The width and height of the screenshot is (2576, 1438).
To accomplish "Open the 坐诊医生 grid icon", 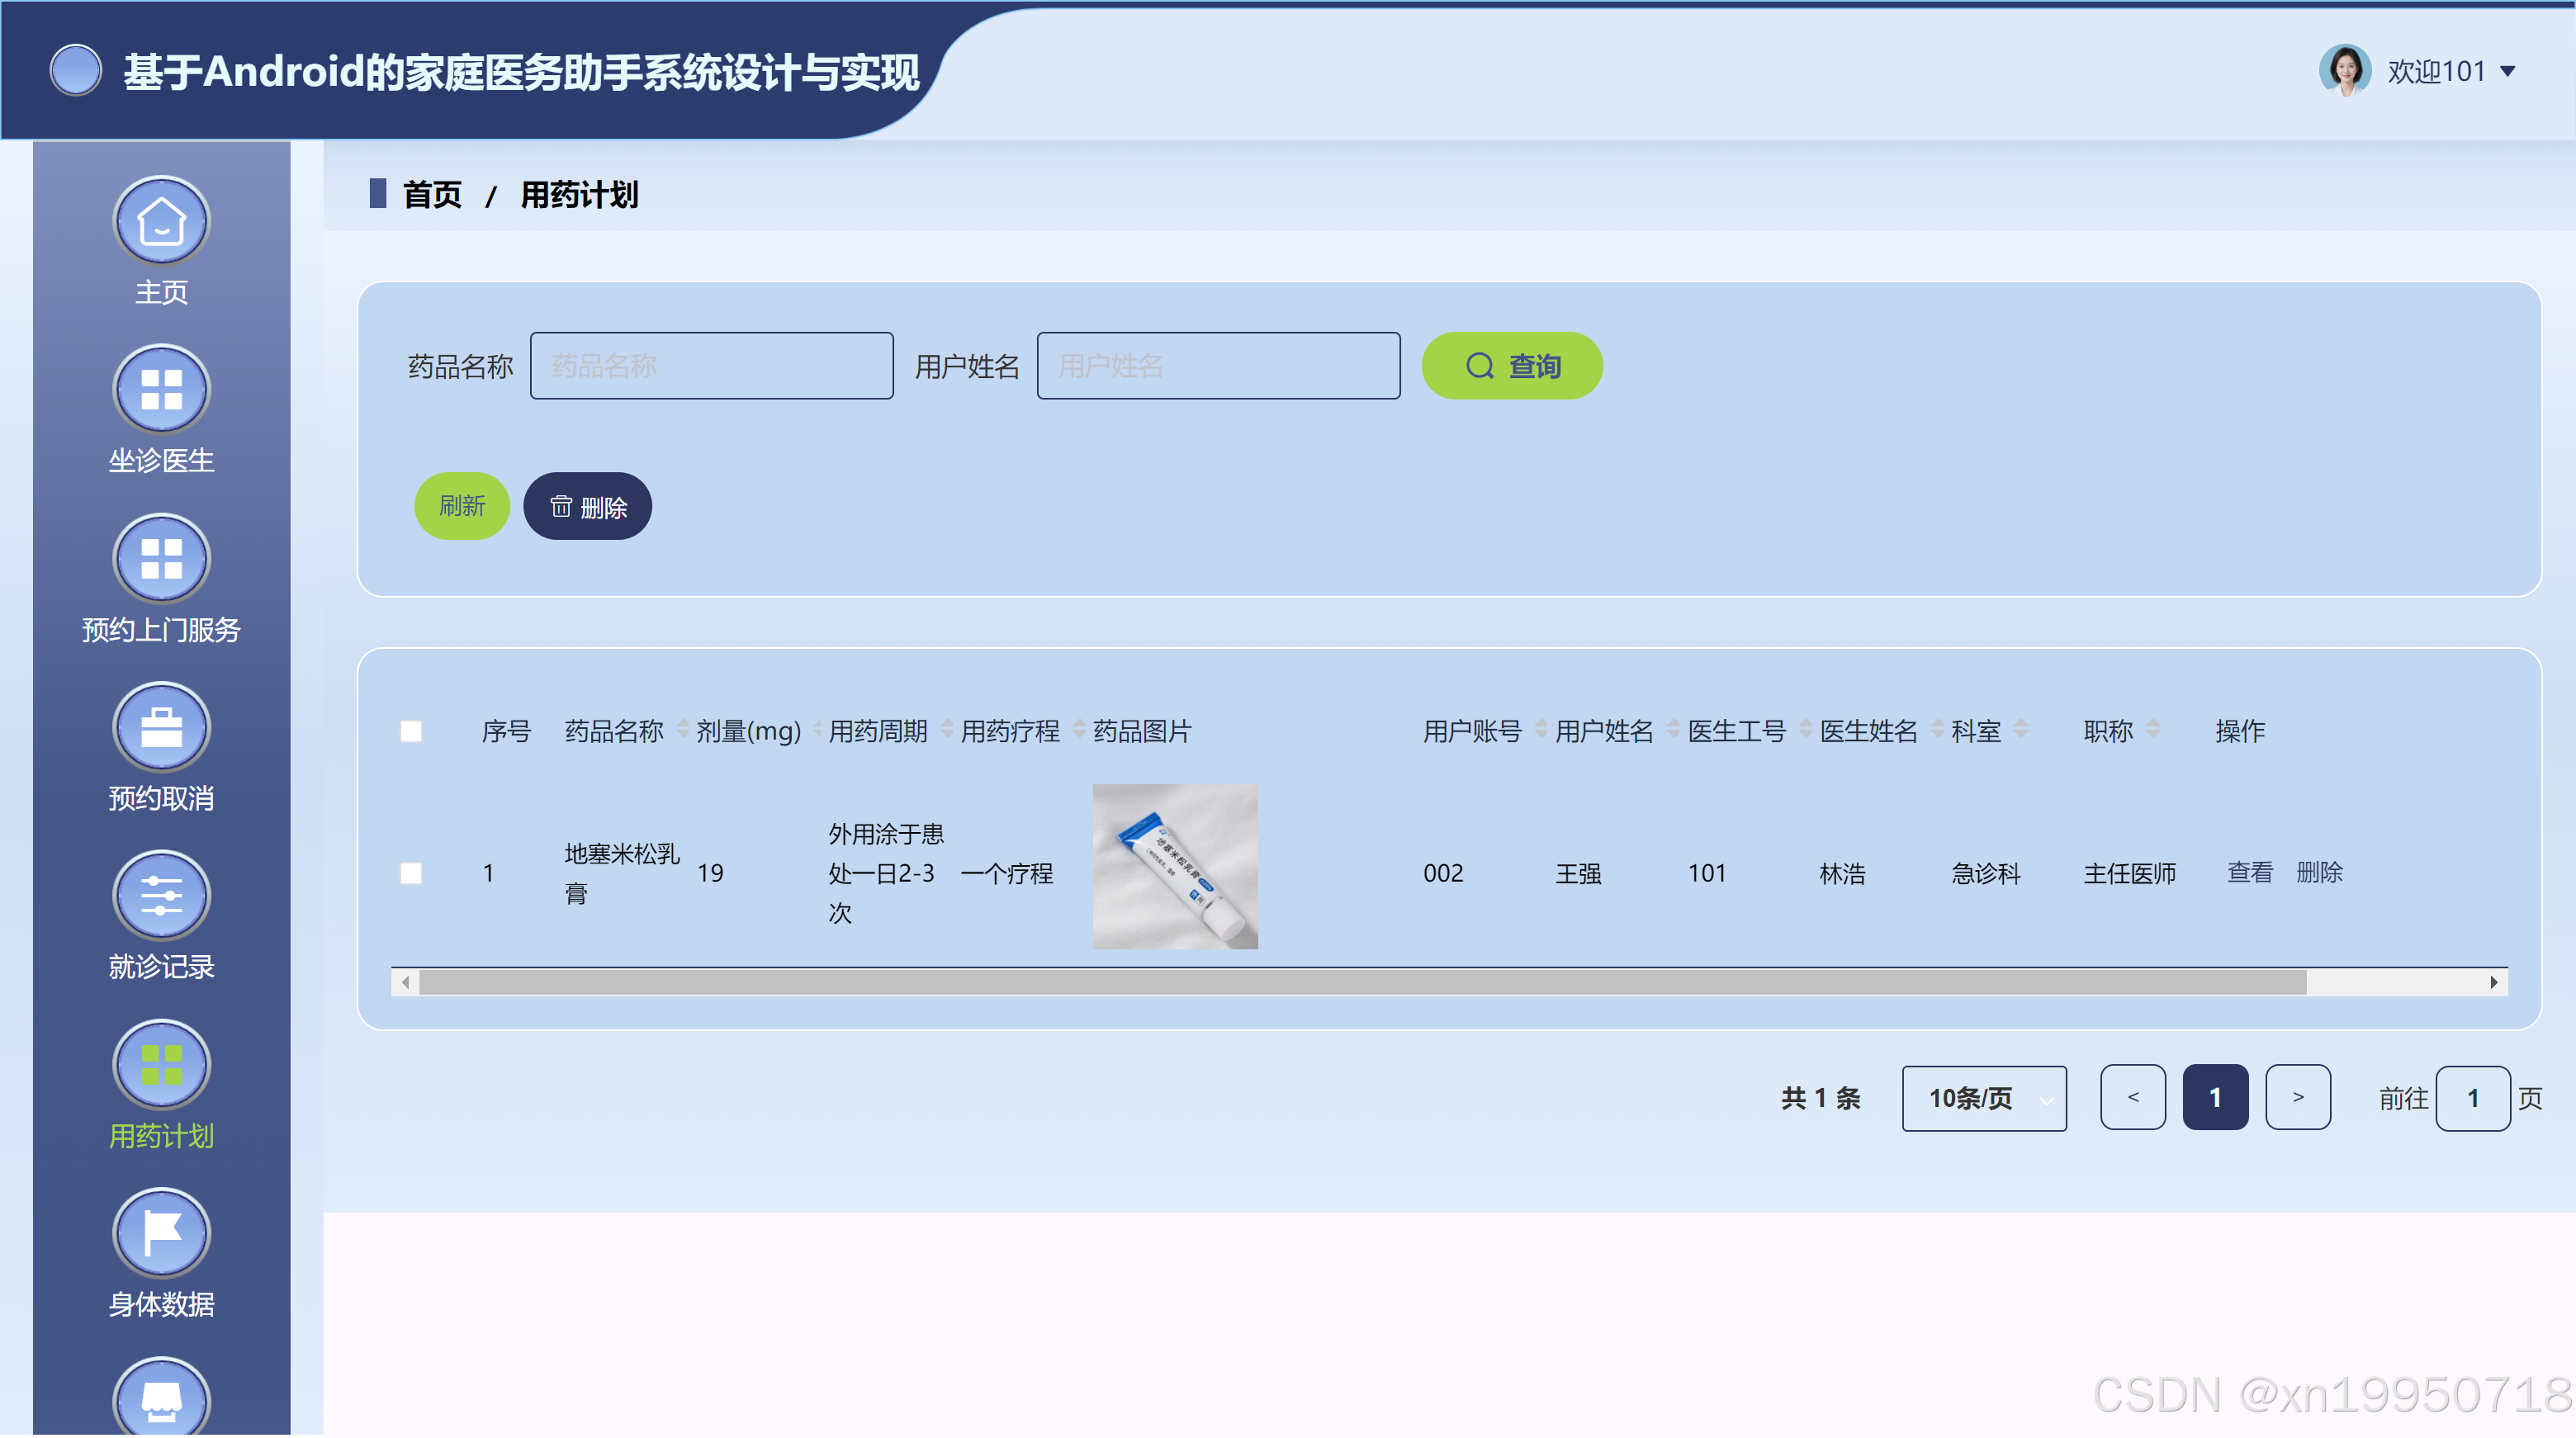I will click(161, 390).
